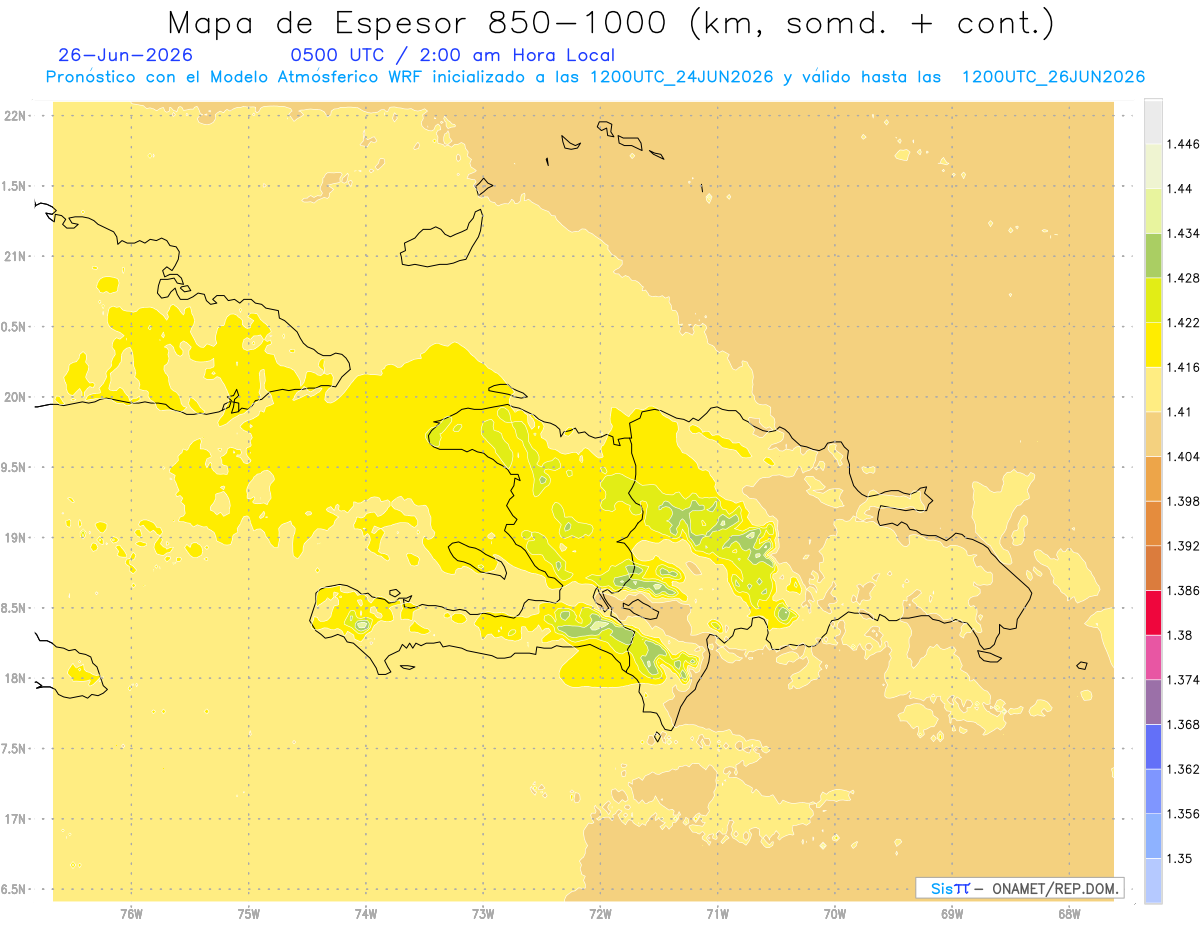Viewport: 1200px width, 927px height.
Task: Click the "75W" longitude axis label
Action: pos(248,913)
